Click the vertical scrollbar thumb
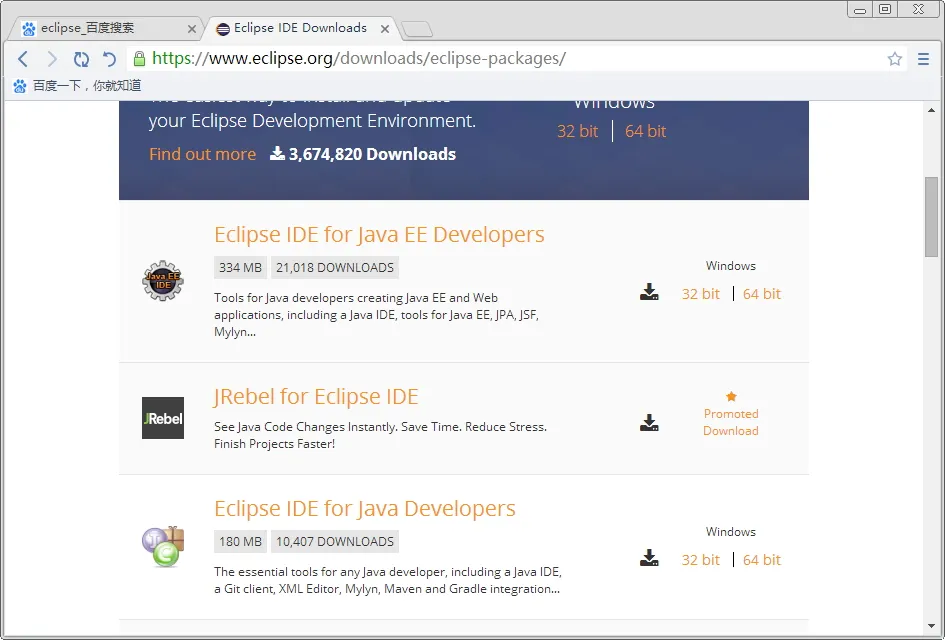The width and height of the screenshot is (945, 640). [x=931, y=217]
